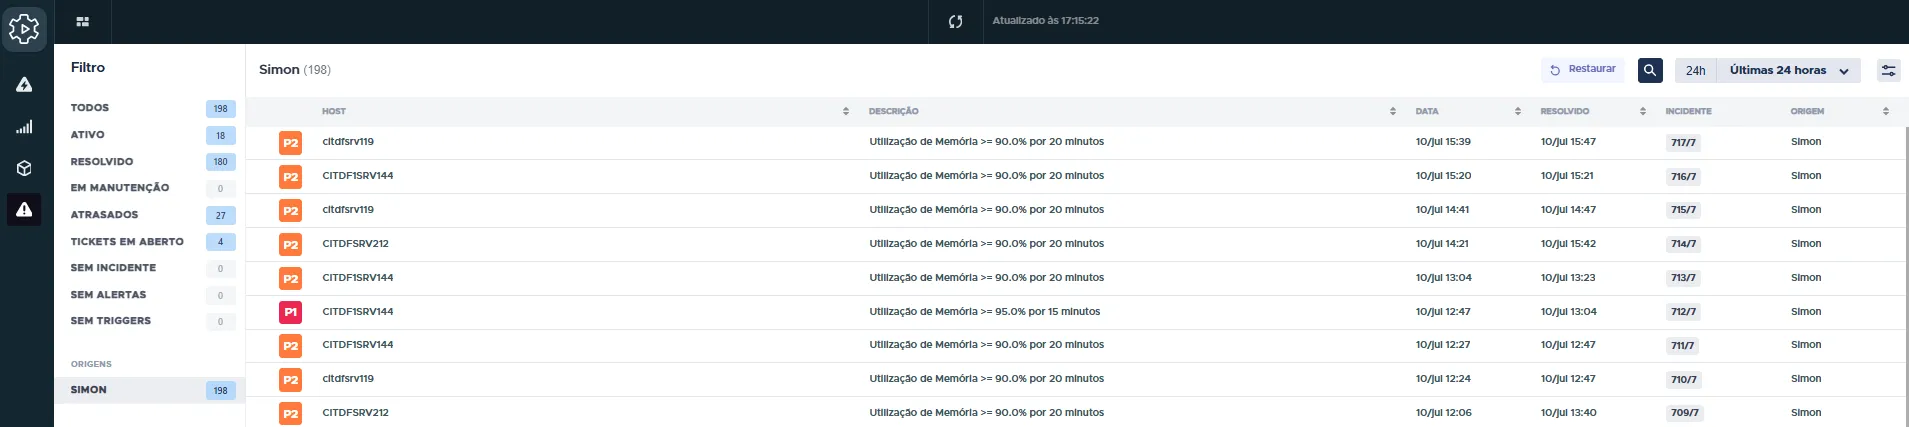Click the Restaurar button

1582,69
